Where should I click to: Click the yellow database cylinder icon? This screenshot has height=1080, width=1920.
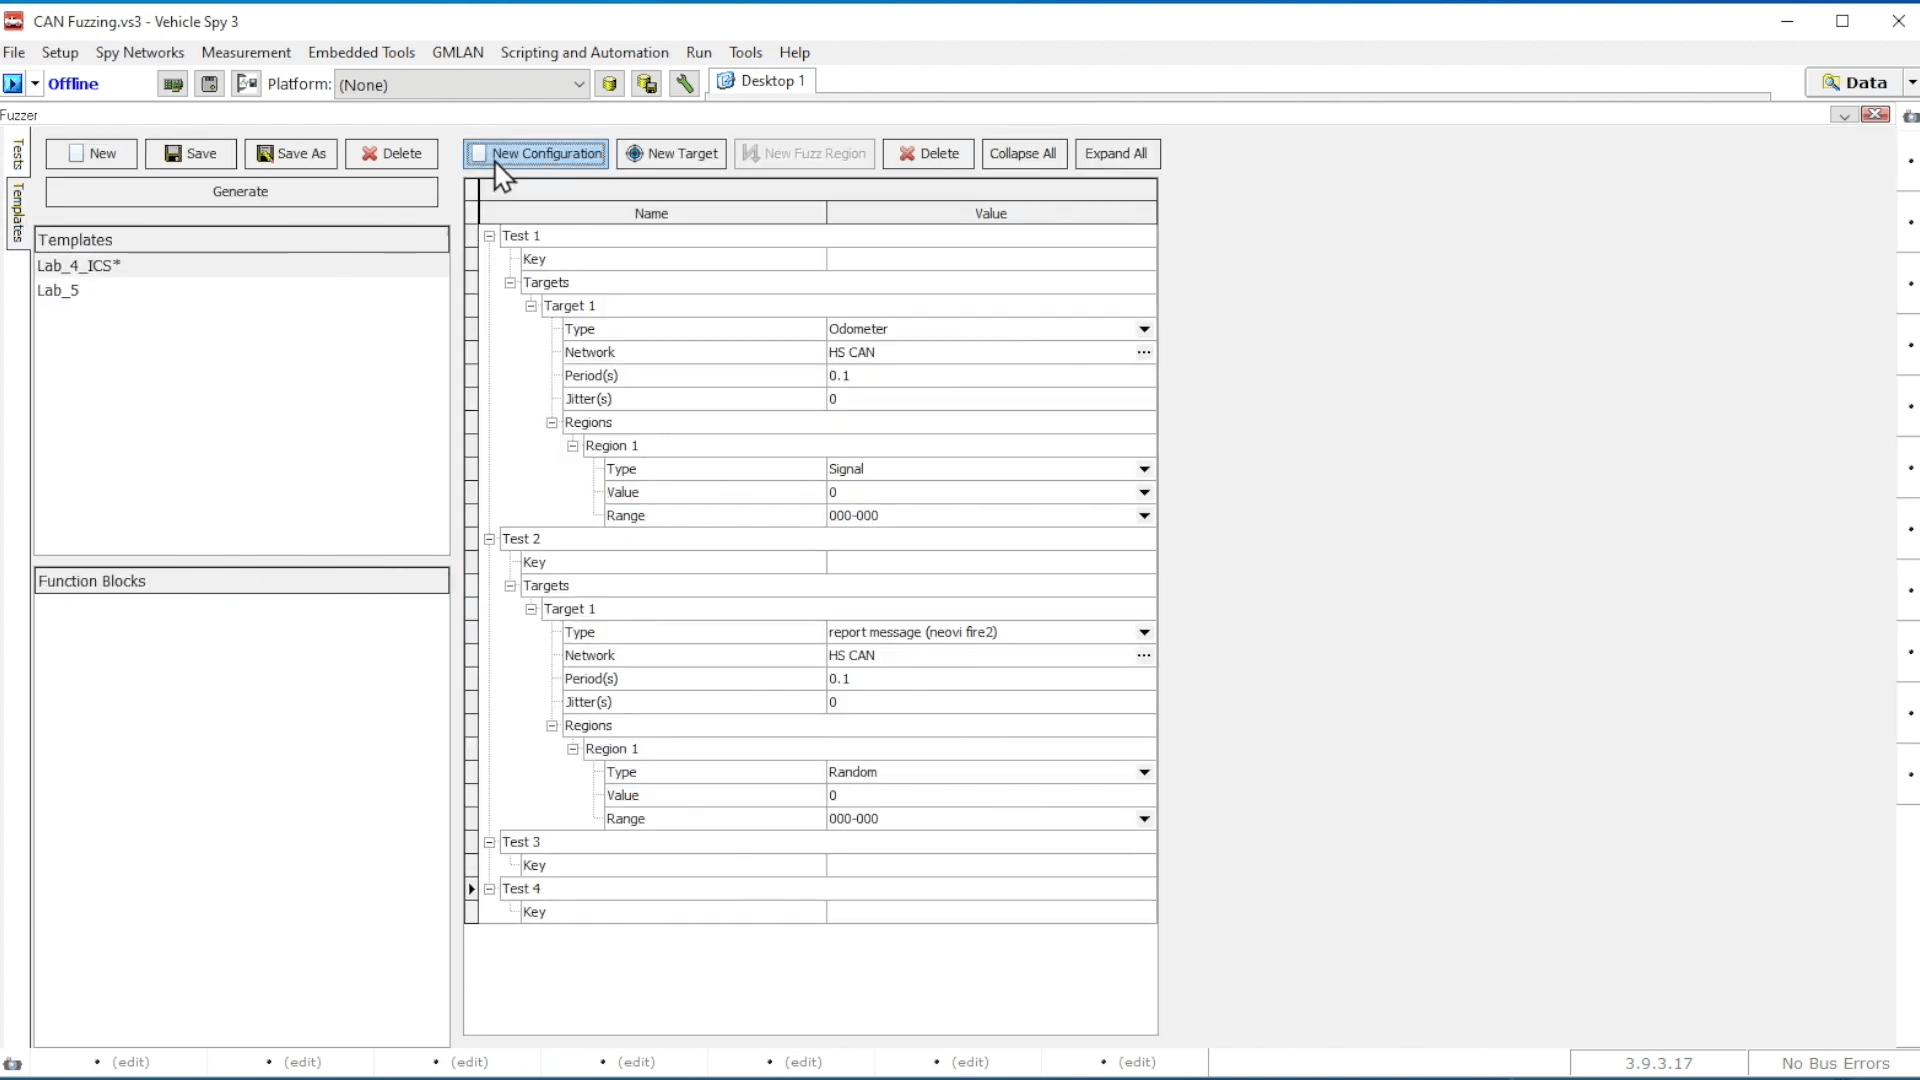coord(609,84)
